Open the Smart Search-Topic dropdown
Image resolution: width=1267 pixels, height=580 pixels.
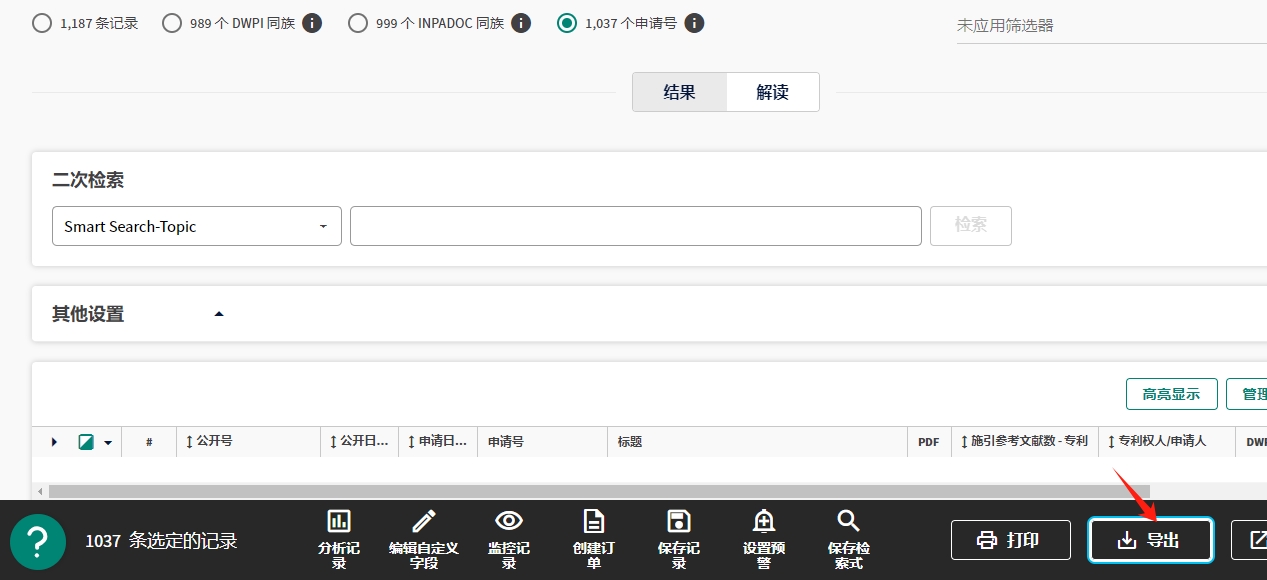pyautogui.click(x=197, y=226)
